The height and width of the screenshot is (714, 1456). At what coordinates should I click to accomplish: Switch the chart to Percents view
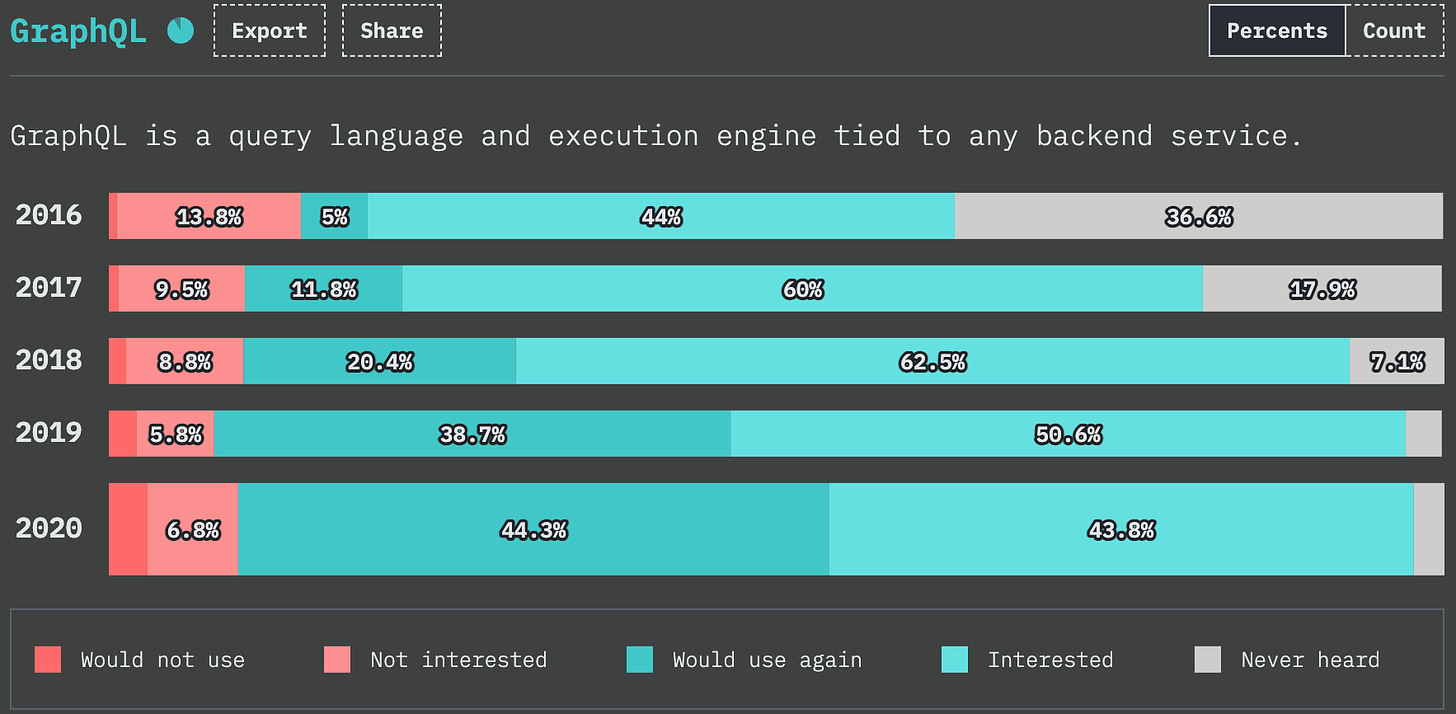(x=1277, y=31)
